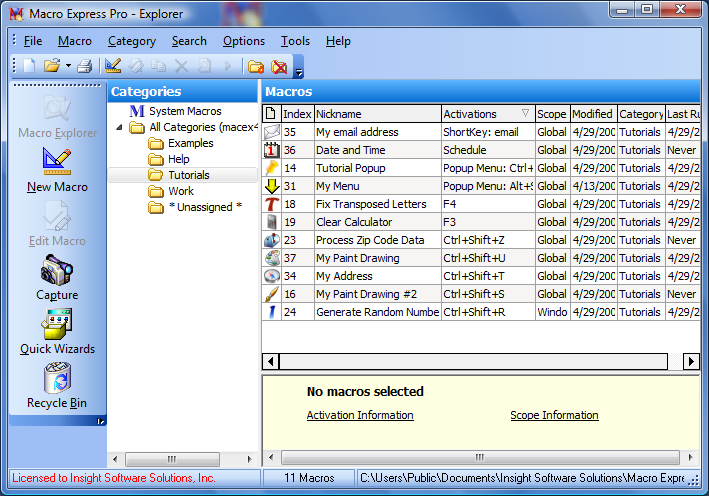Click the yellow arrow icon of My Menu
This screenshot has width=709, height=496.
[272, 186]
